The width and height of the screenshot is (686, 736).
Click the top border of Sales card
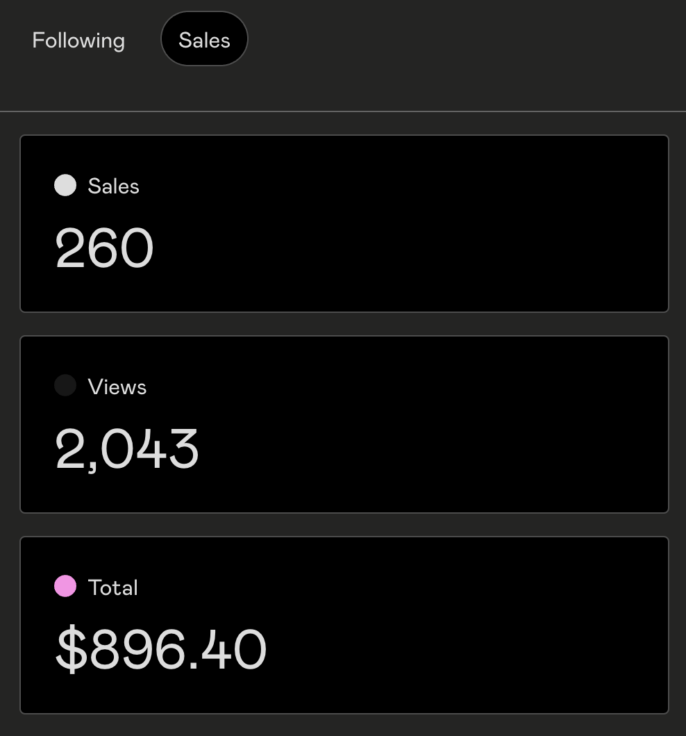coord(343,135)
